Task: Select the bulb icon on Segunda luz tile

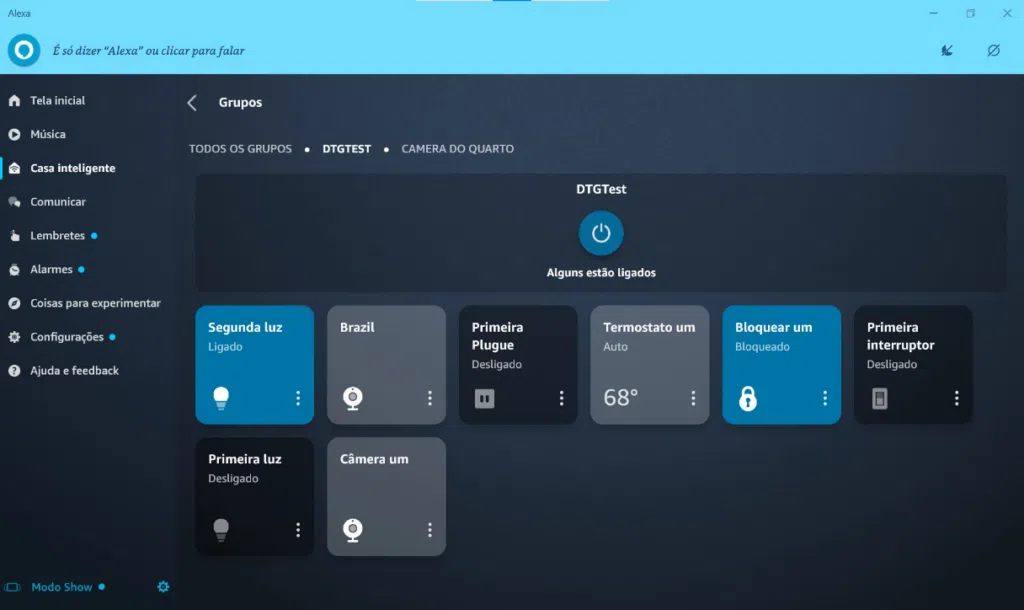Action: click(222, 397)
